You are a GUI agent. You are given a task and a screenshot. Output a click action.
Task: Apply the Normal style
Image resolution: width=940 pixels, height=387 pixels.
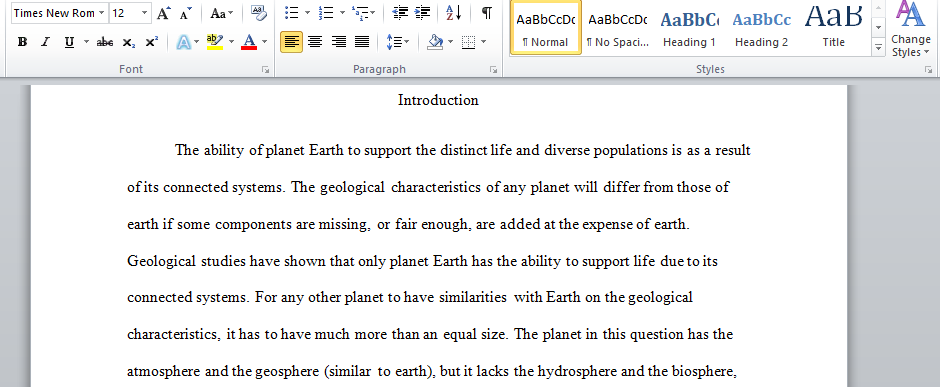[x=546, y=28]
